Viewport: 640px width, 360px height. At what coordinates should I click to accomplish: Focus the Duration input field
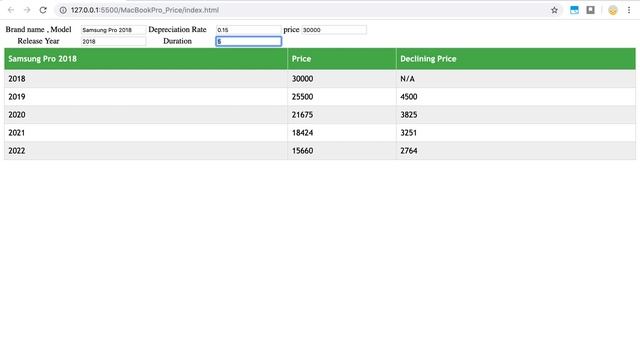pyautogui.click(x=249, y=41)
